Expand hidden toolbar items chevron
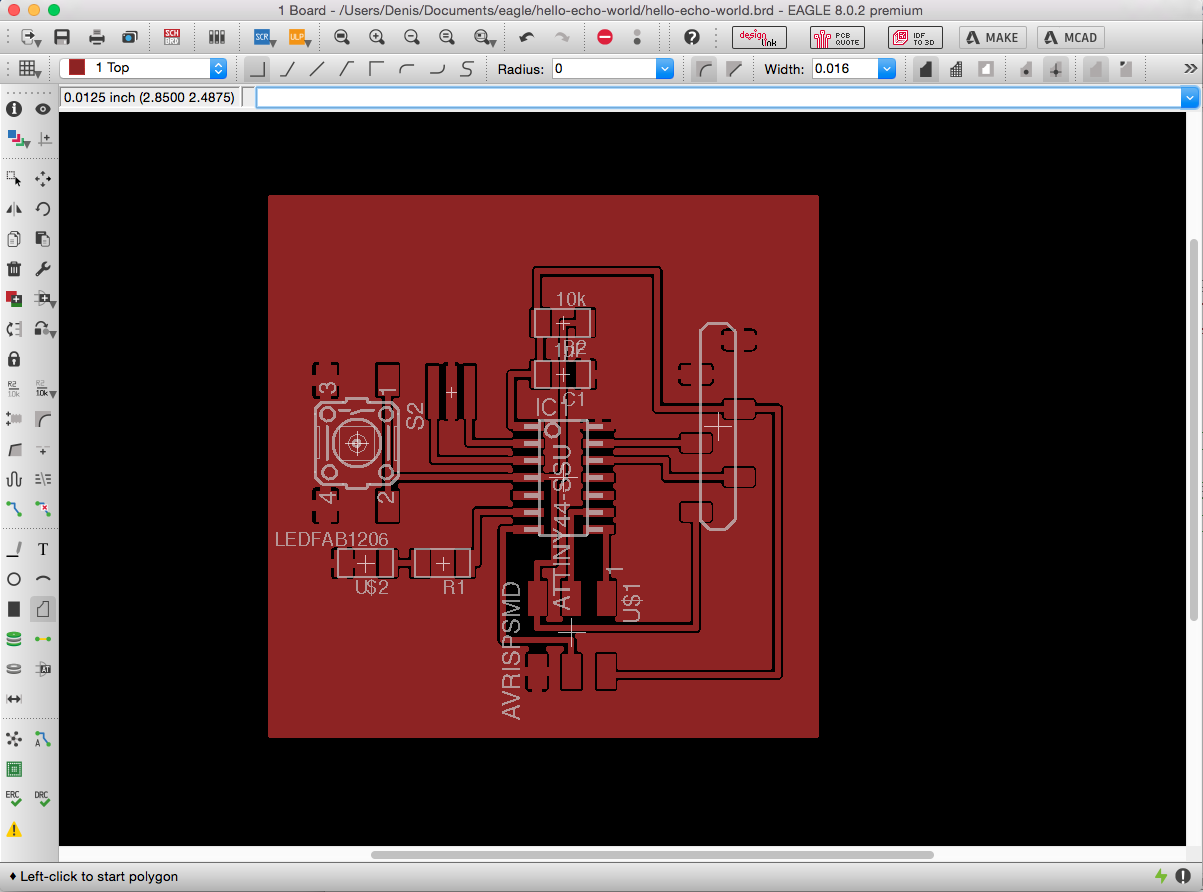 (1191, 69)
